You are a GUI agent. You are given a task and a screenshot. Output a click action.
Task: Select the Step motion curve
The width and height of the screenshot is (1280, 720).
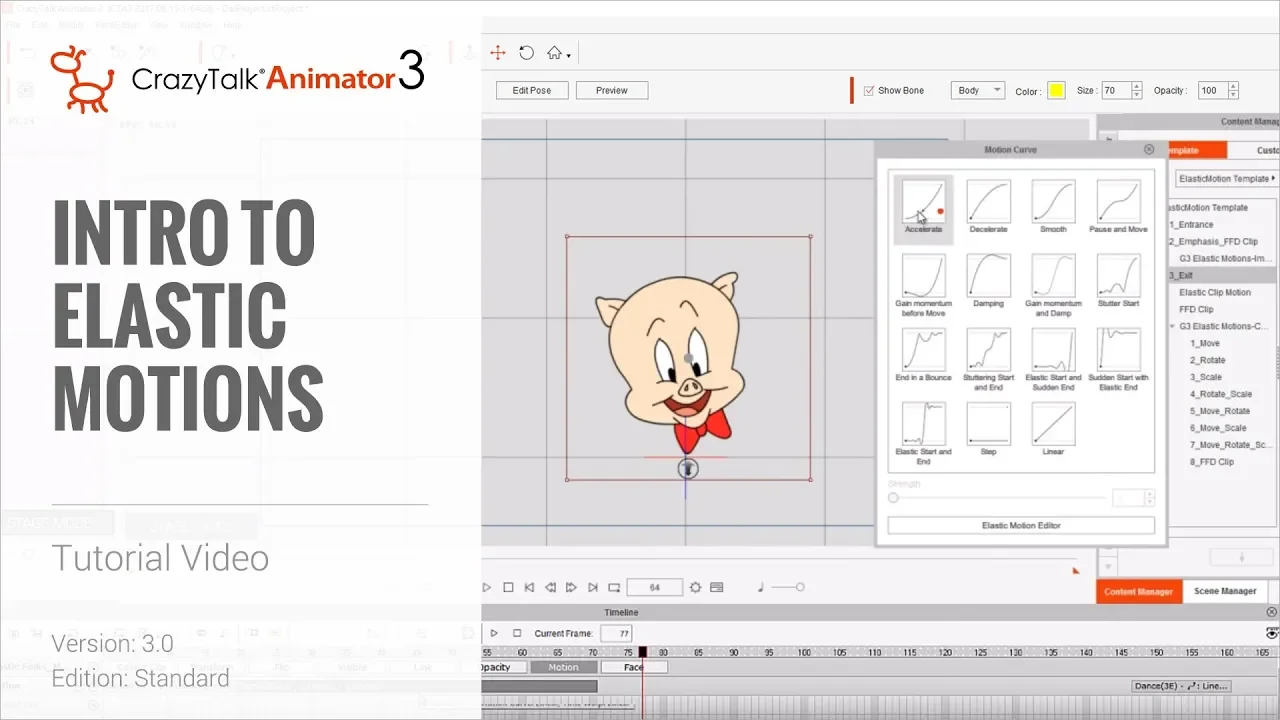click(988, 429)
